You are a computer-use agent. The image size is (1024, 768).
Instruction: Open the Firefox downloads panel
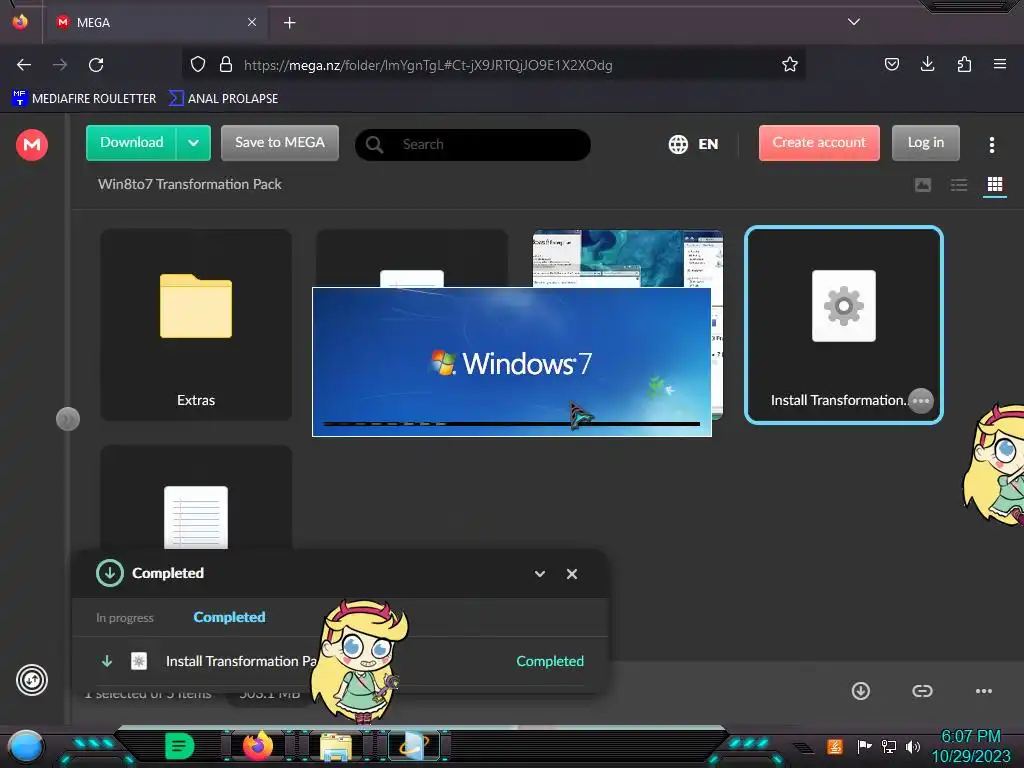click(x=927, y=64)
